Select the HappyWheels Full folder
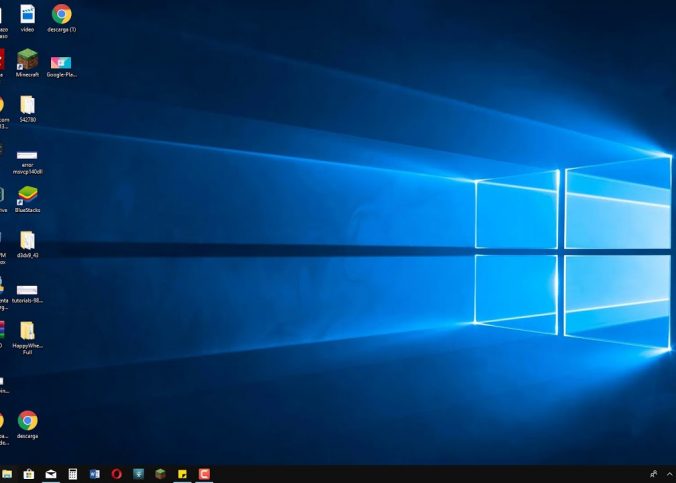The width and height of the screenshot is (676, 483). (x=27, y=331)
